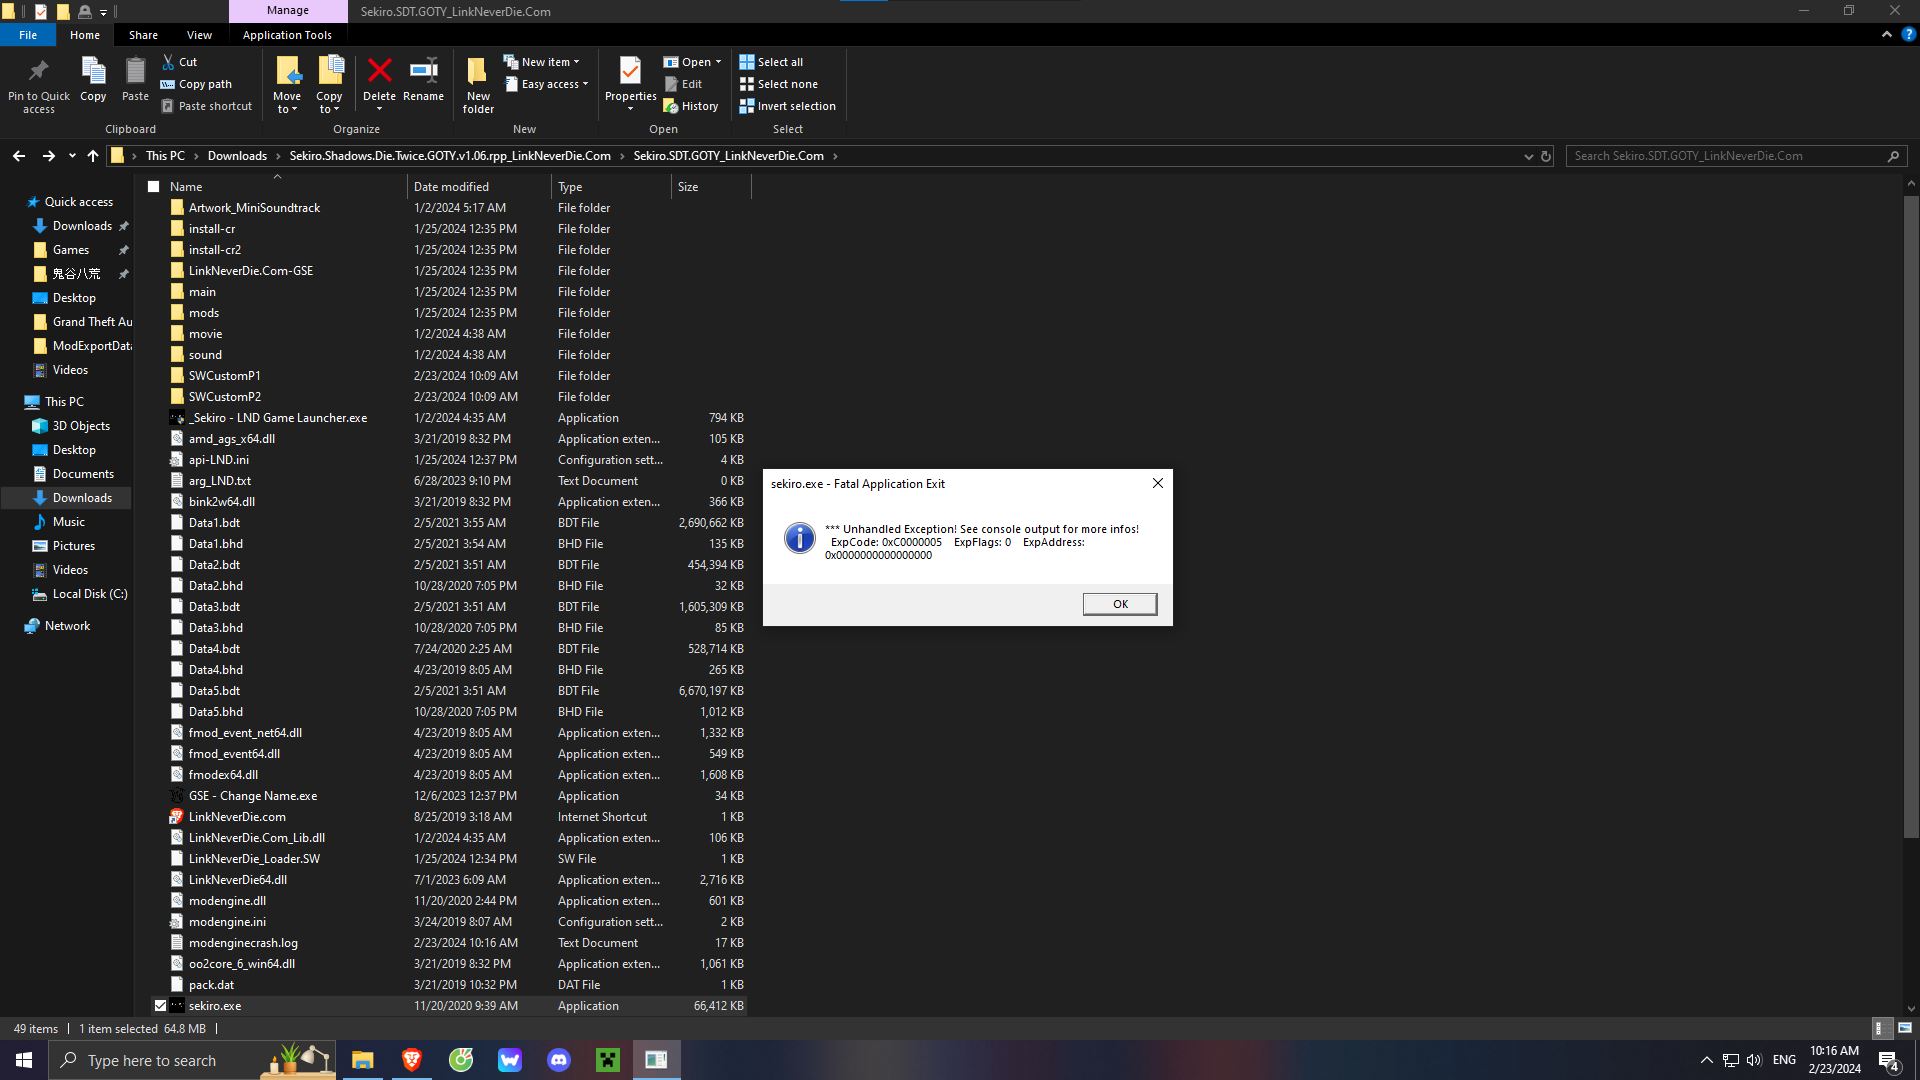Open the View tab in Explorer ribbon
Screen dimensions: 1920x1080
[199, 36]
